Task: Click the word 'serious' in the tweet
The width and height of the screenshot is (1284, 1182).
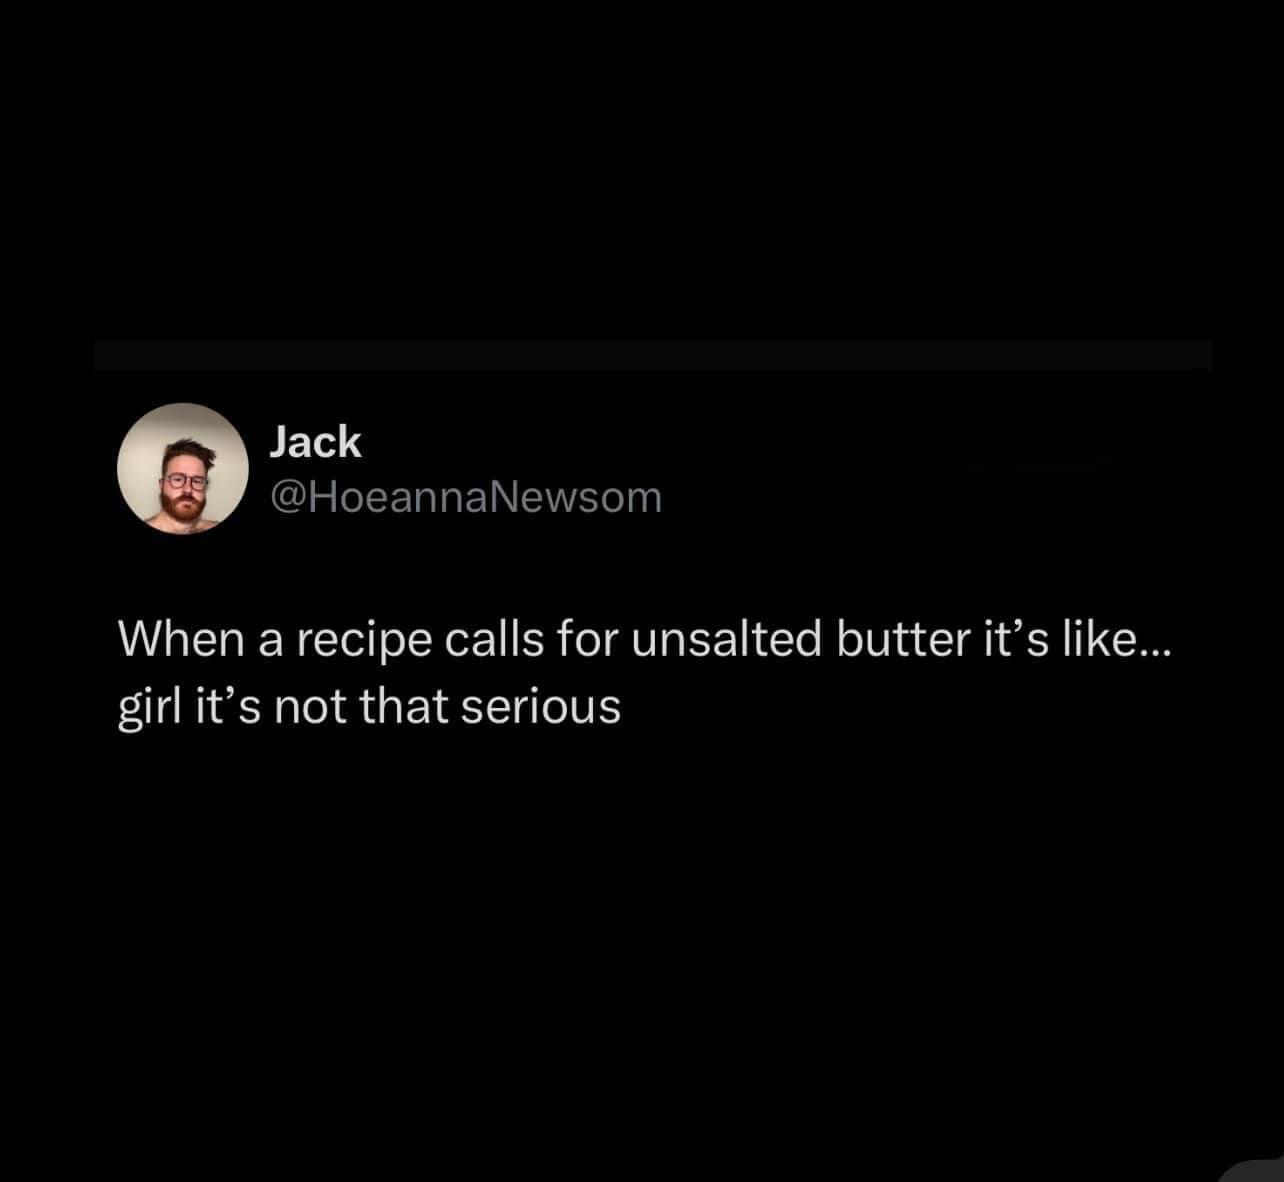Action: [x=540, y=708]
